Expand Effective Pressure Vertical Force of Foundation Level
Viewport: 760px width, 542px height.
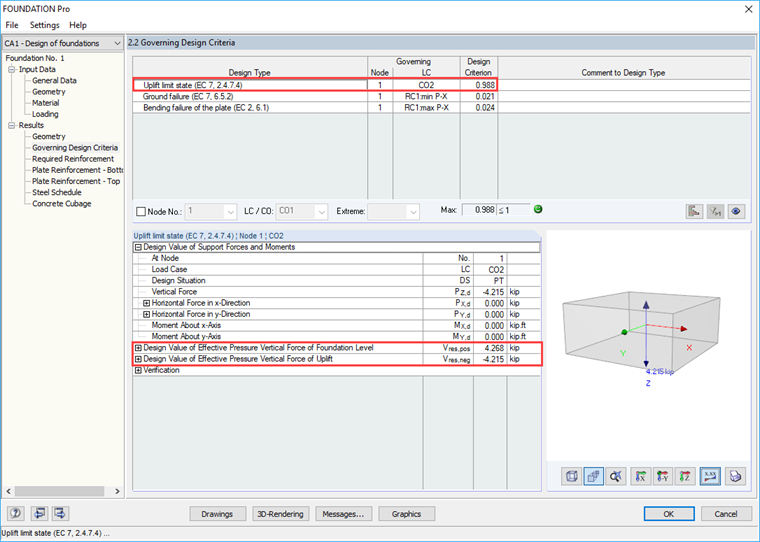coord(138,348)
